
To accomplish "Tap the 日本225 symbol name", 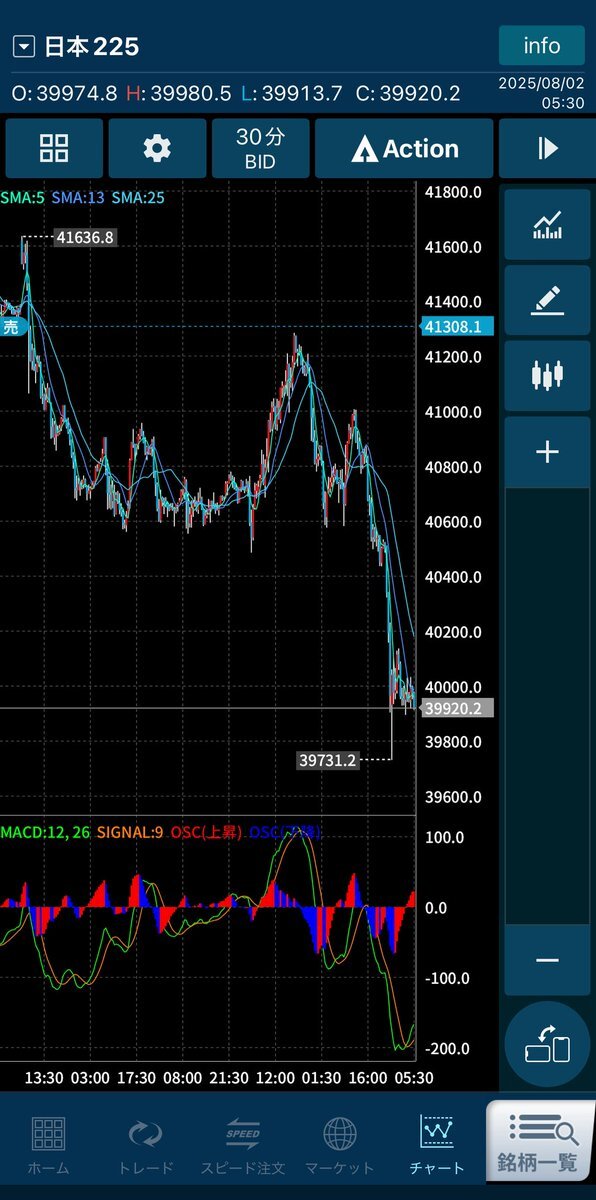I will [91, 47].
